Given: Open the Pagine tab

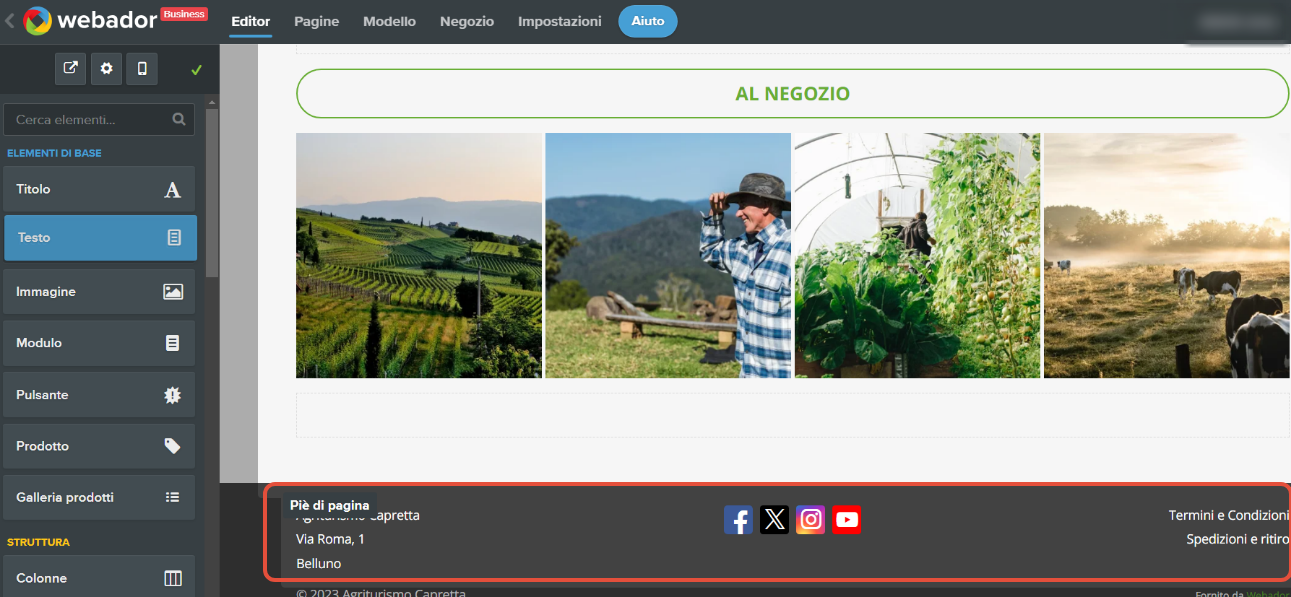Looking at the screenshot, I should (316, 21).
